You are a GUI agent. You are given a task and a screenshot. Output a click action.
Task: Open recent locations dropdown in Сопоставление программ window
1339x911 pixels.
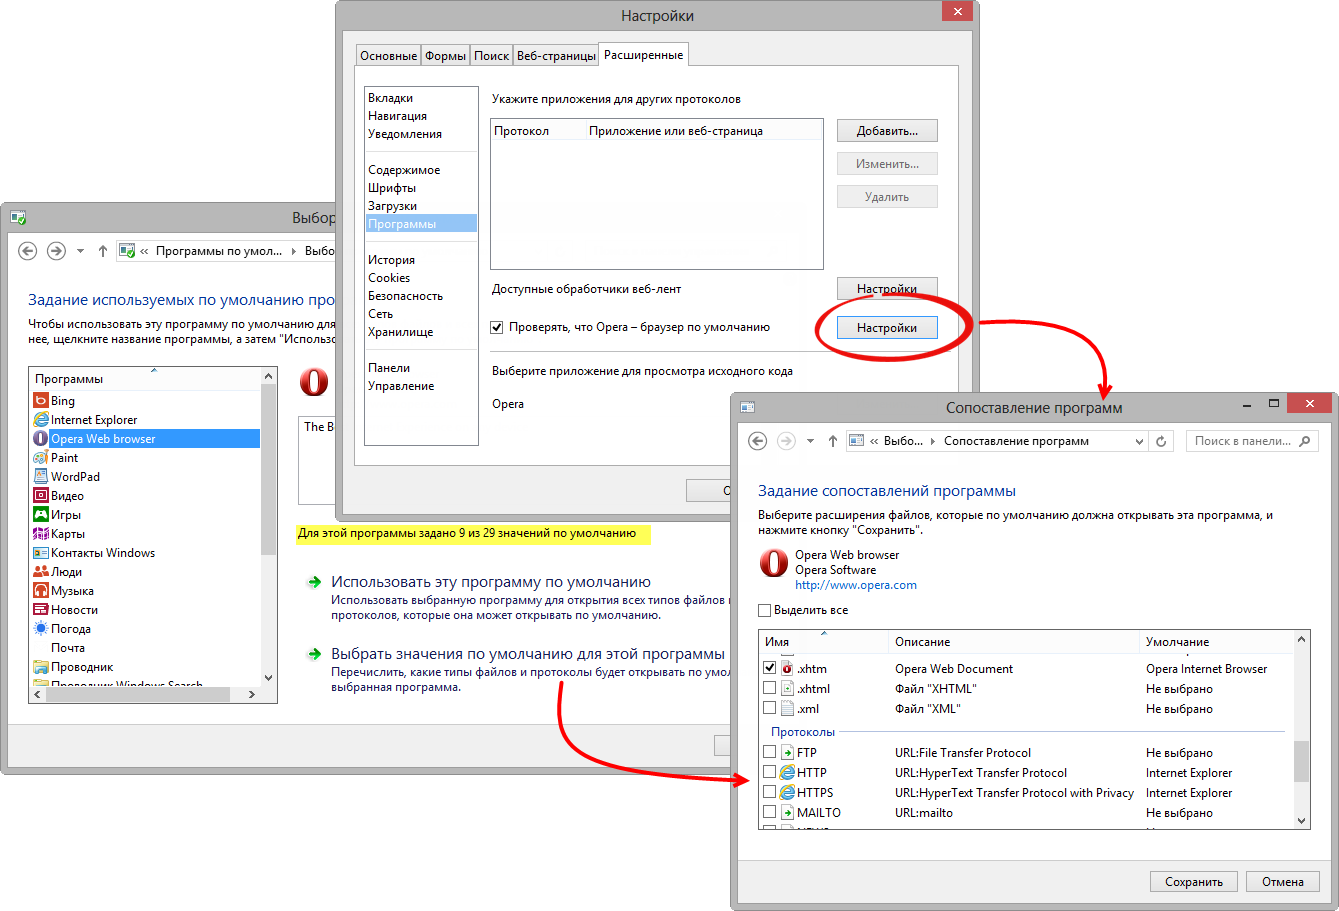click(x=811, y=441)
